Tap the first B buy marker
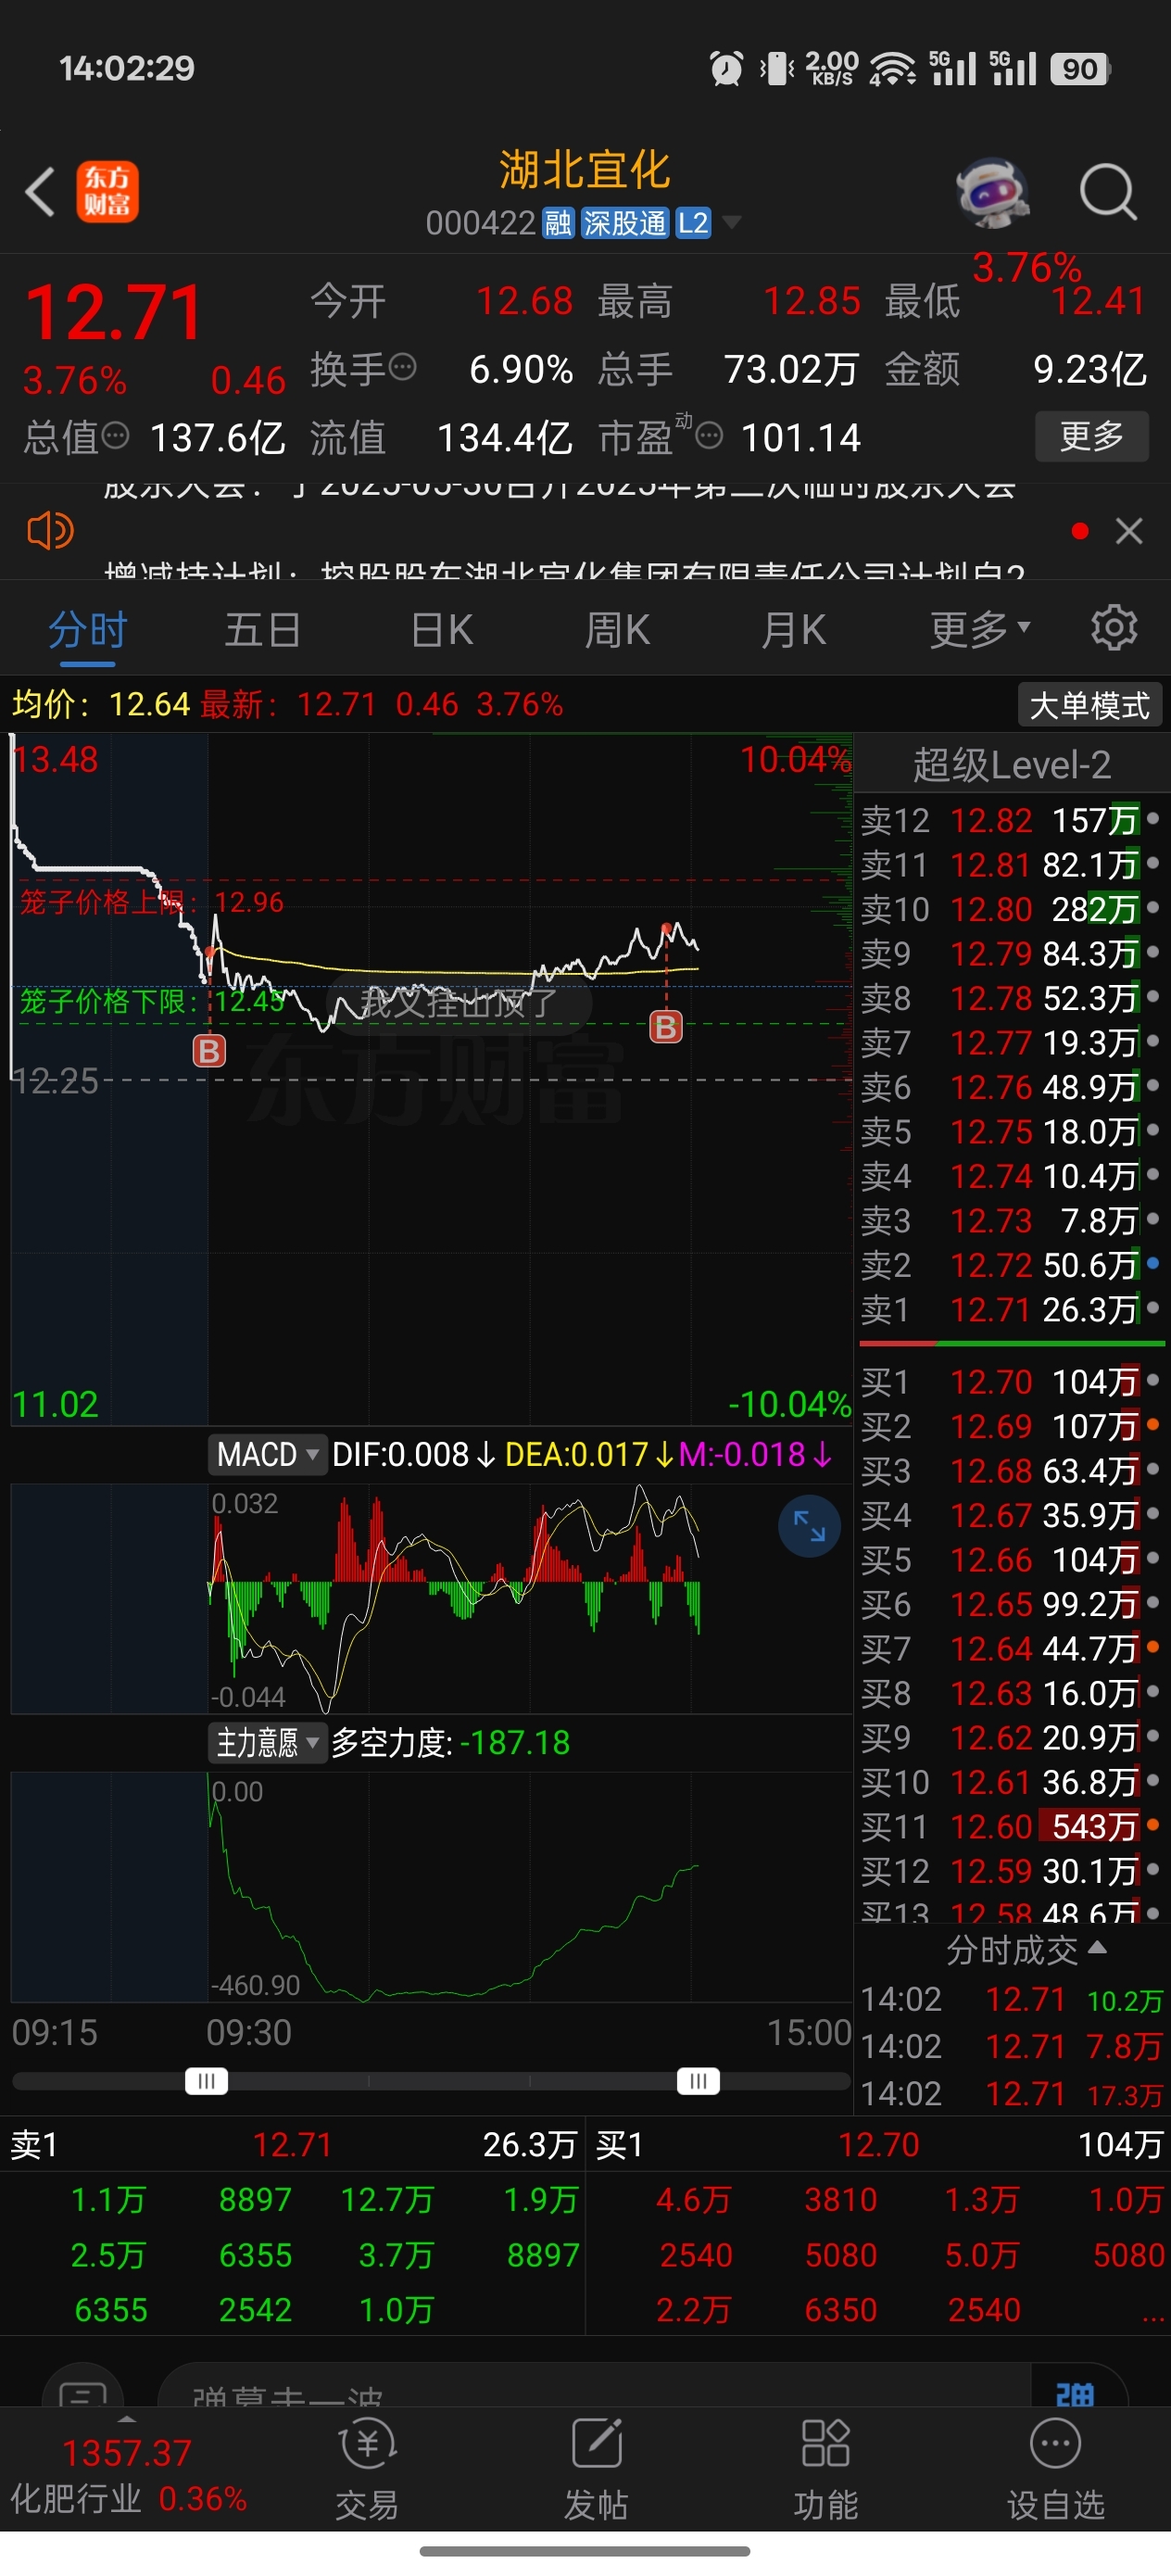This screenshot has width=1171, height=2576. [209, 1050]
